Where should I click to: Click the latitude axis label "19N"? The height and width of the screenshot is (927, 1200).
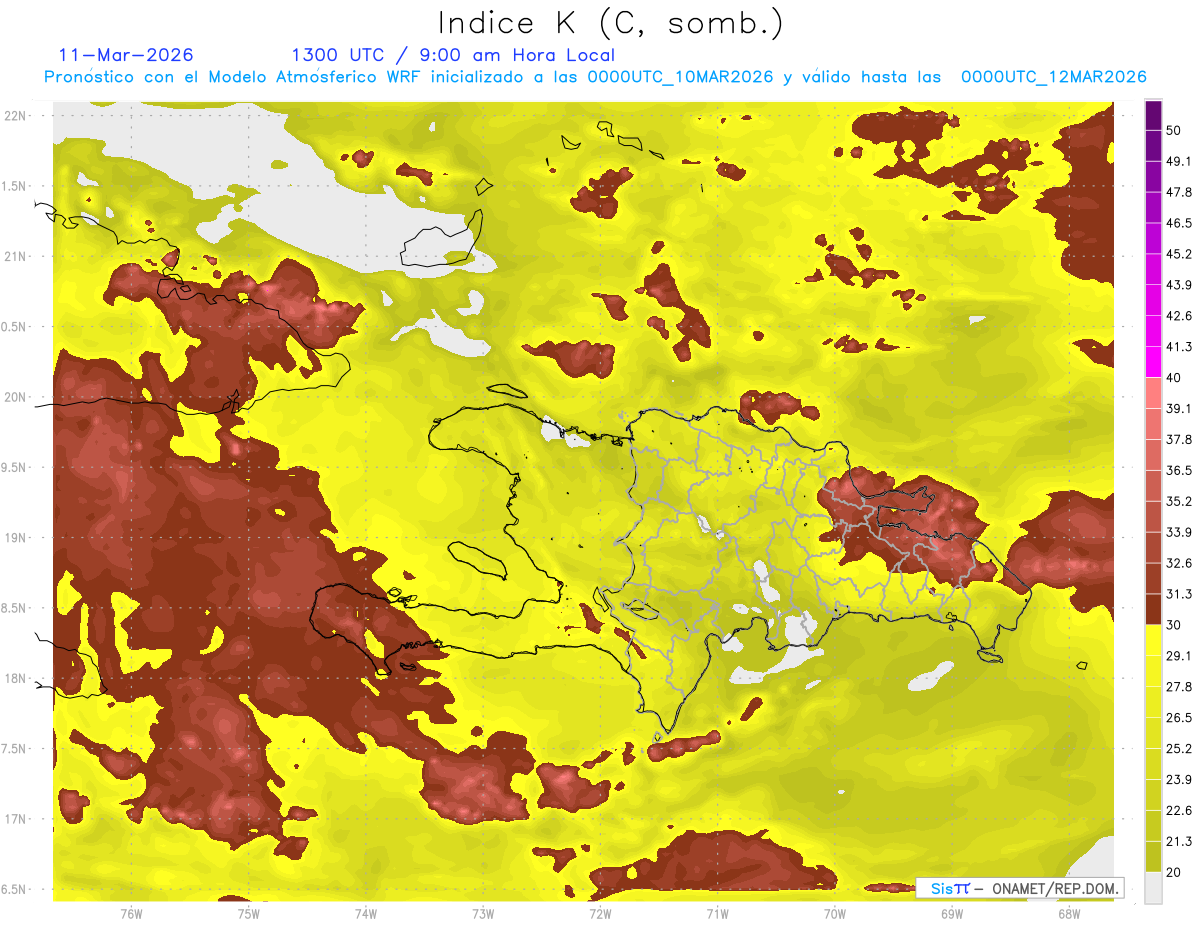coord(15,538)
